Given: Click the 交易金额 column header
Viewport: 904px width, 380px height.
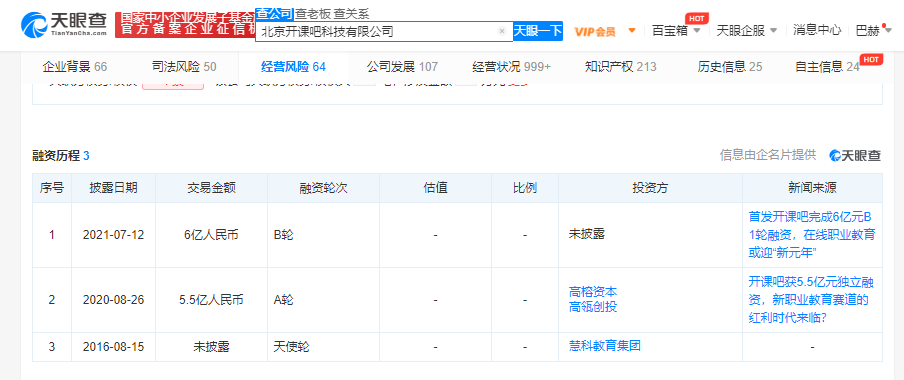Looking at the screenshot, I should [211, 188].
